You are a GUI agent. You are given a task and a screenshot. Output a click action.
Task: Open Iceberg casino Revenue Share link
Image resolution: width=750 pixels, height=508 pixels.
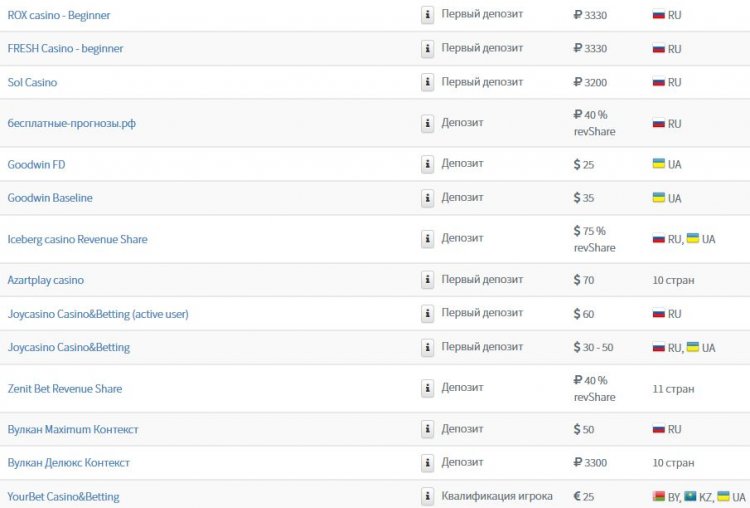[77, 239]
